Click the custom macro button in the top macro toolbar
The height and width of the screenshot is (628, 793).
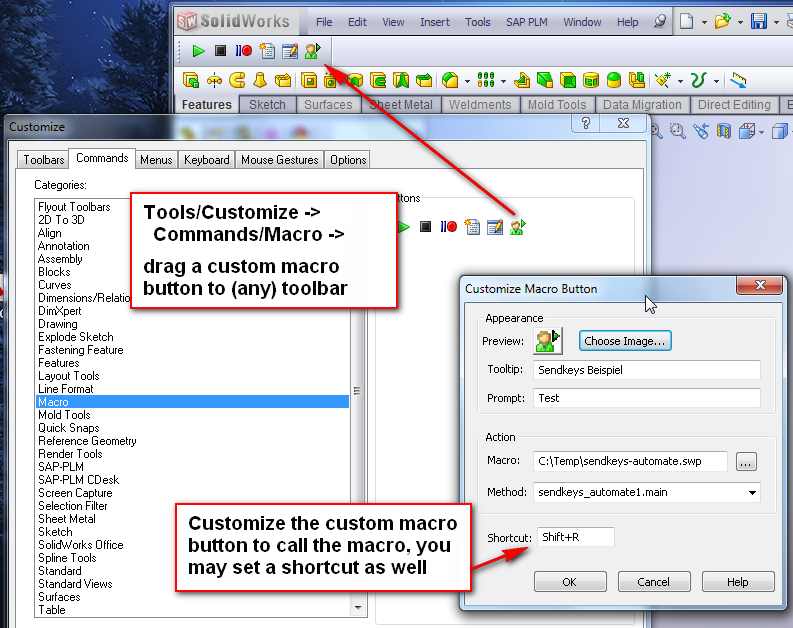[313, 51]
